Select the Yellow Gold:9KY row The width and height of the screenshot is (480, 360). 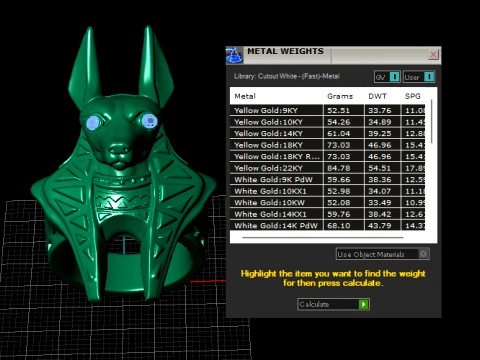tap(327, 110)
